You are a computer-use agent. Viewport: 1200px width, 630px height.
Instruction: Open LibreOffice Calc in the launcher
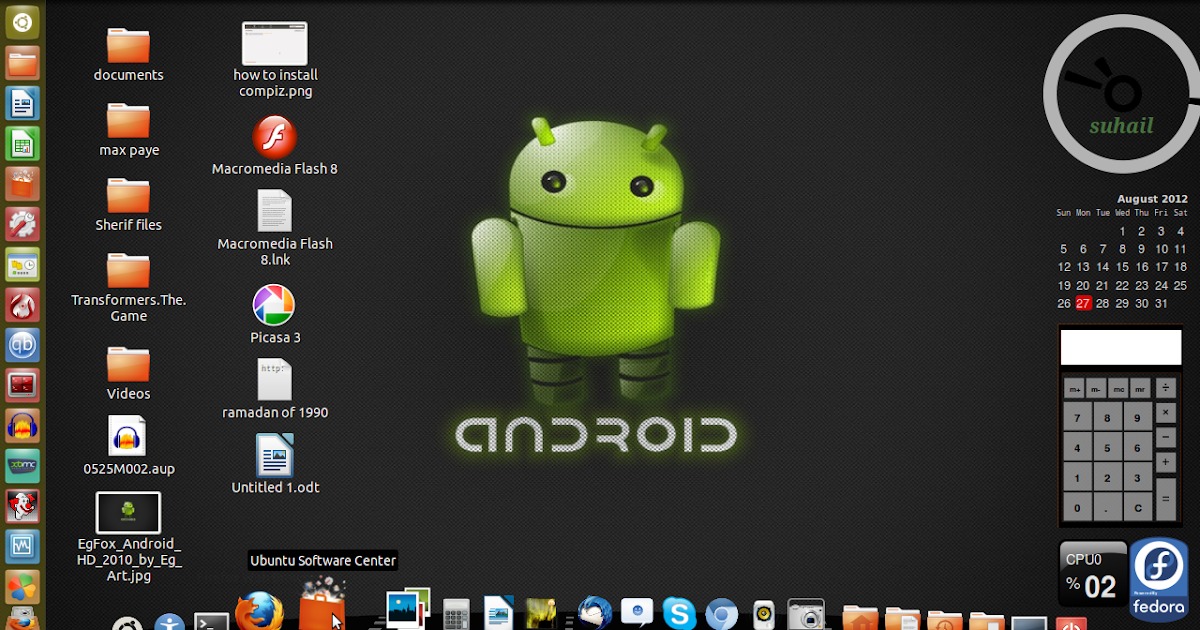(x=23, y=143)
